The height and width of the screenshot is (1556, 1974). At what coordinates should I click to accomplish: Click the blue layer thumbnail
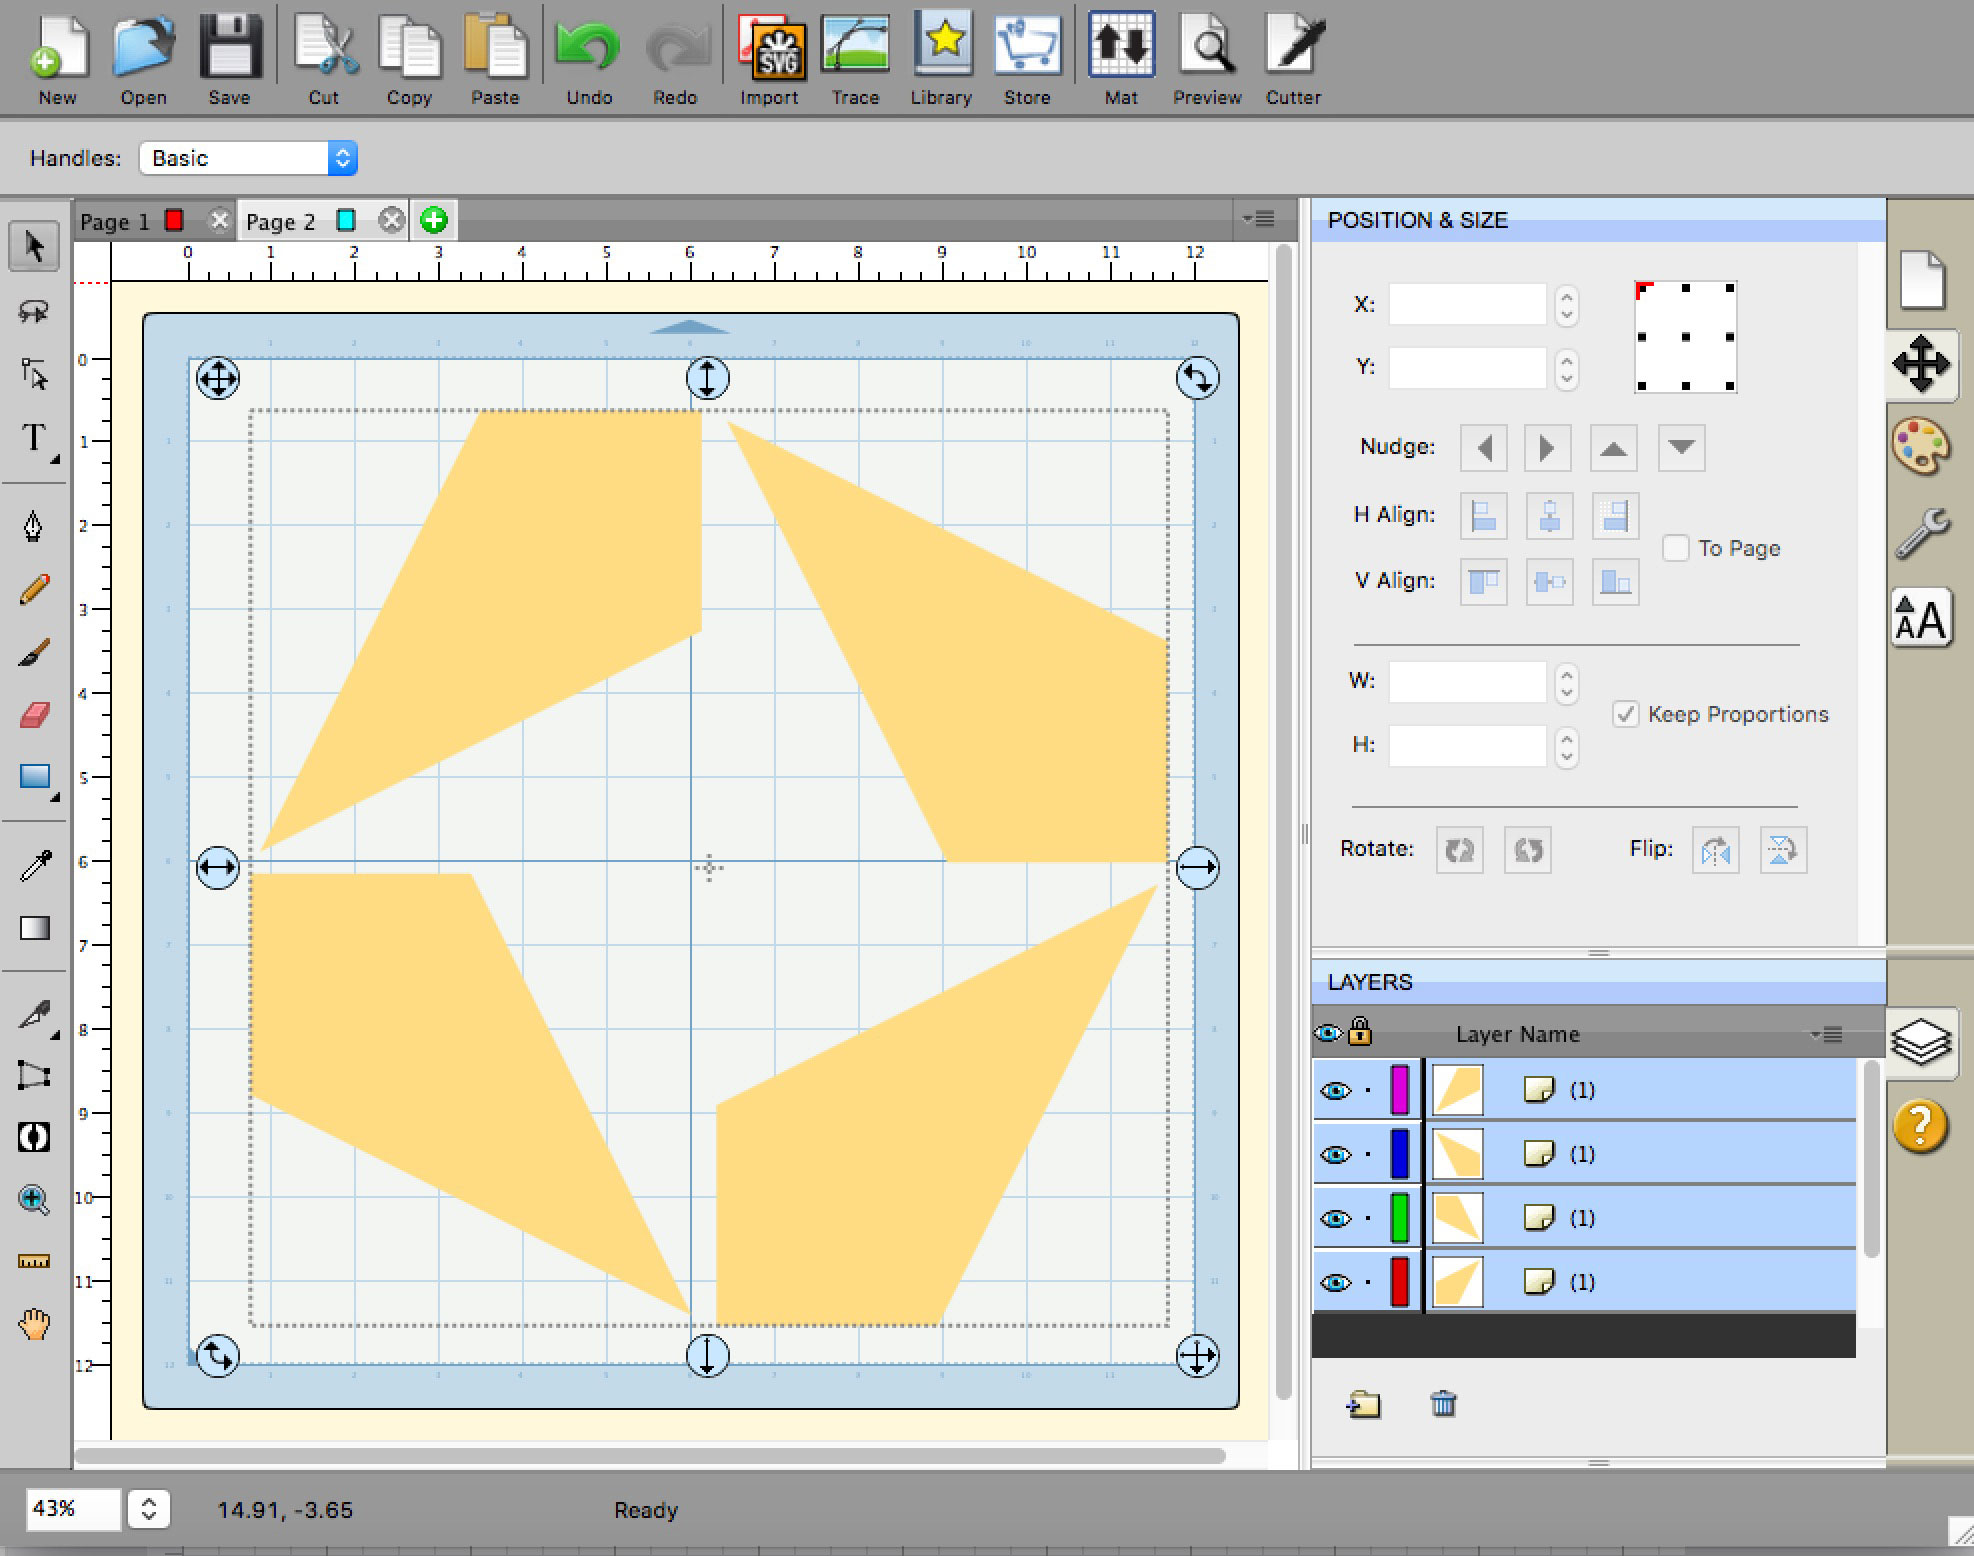point(1458,1154)
